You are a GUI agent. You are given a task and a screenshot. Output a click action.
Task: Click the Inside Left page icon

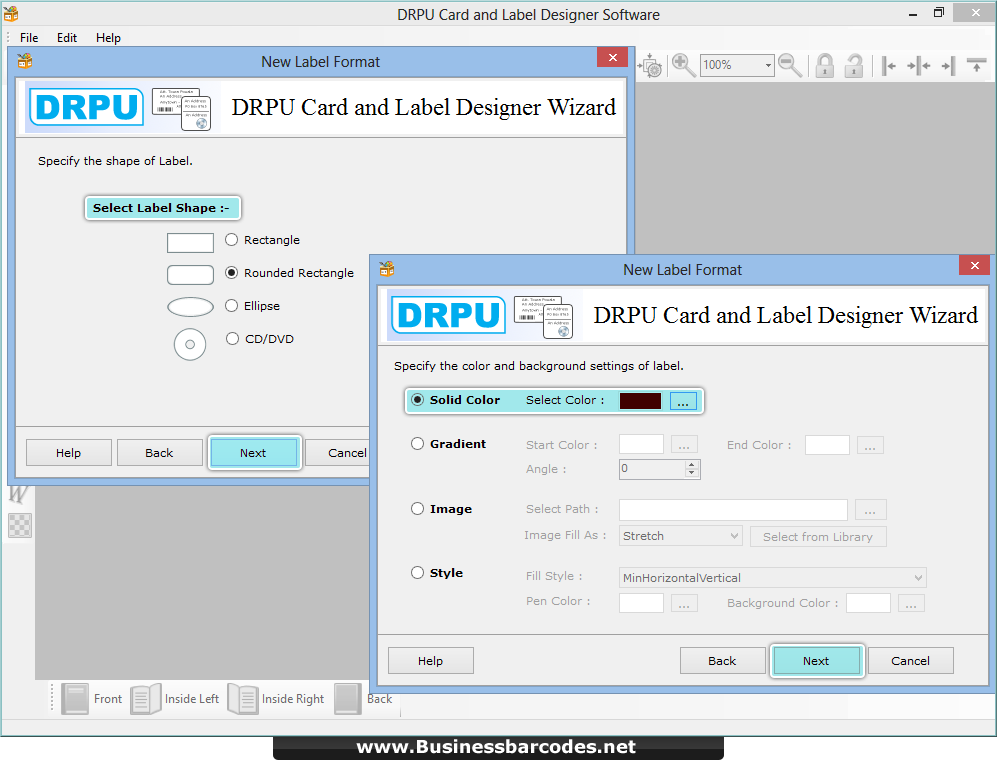146,699
